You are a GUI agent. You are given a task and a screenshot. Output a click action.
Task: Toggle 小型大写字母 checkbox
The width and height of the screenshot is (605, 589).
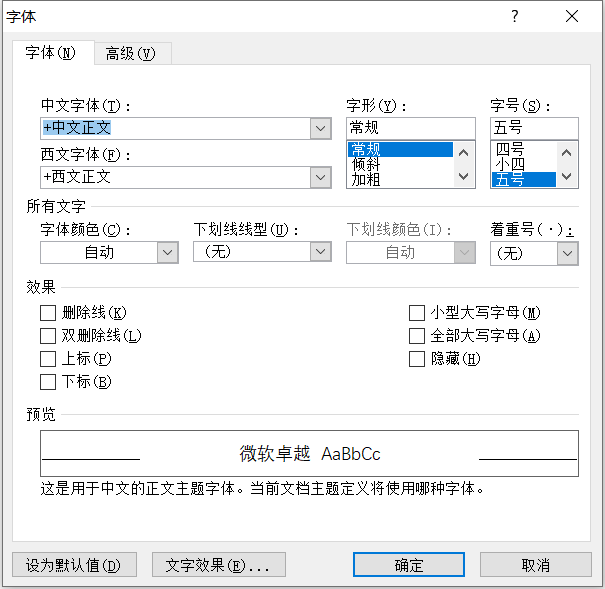click(x=417, y=313)
